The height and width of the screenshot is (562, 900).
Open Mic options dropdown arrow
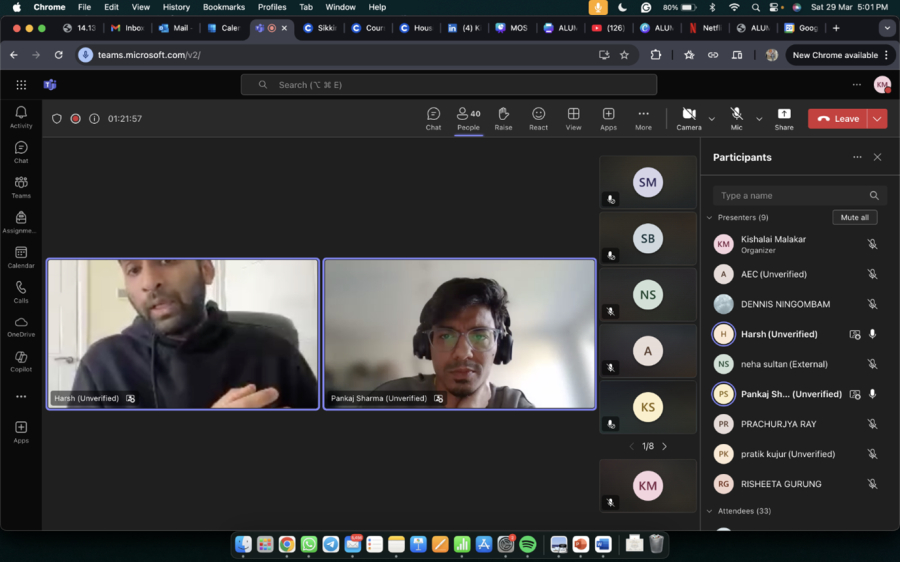[759, 119]
